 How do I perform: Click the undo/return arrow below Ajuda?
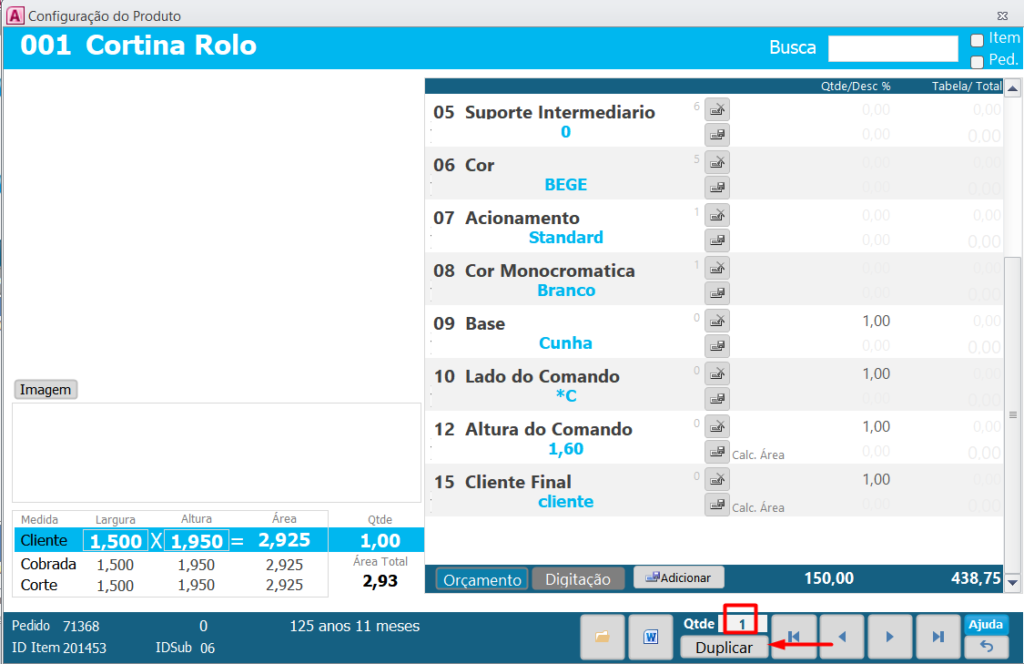(985, 647)
